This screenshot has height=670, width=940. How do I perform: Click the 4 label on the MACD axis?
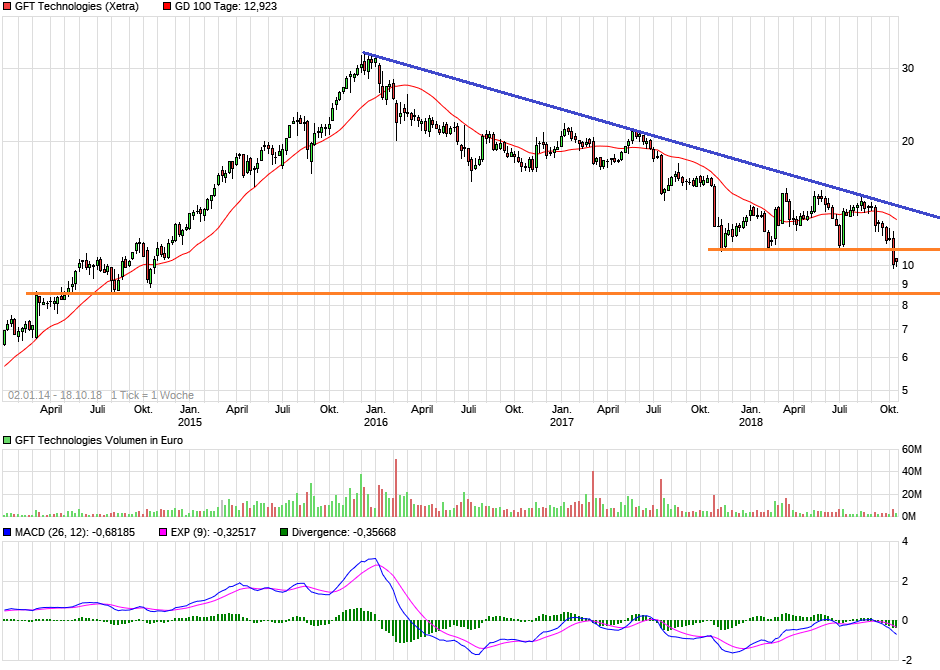pyautogui.click(x=905, y=542)
